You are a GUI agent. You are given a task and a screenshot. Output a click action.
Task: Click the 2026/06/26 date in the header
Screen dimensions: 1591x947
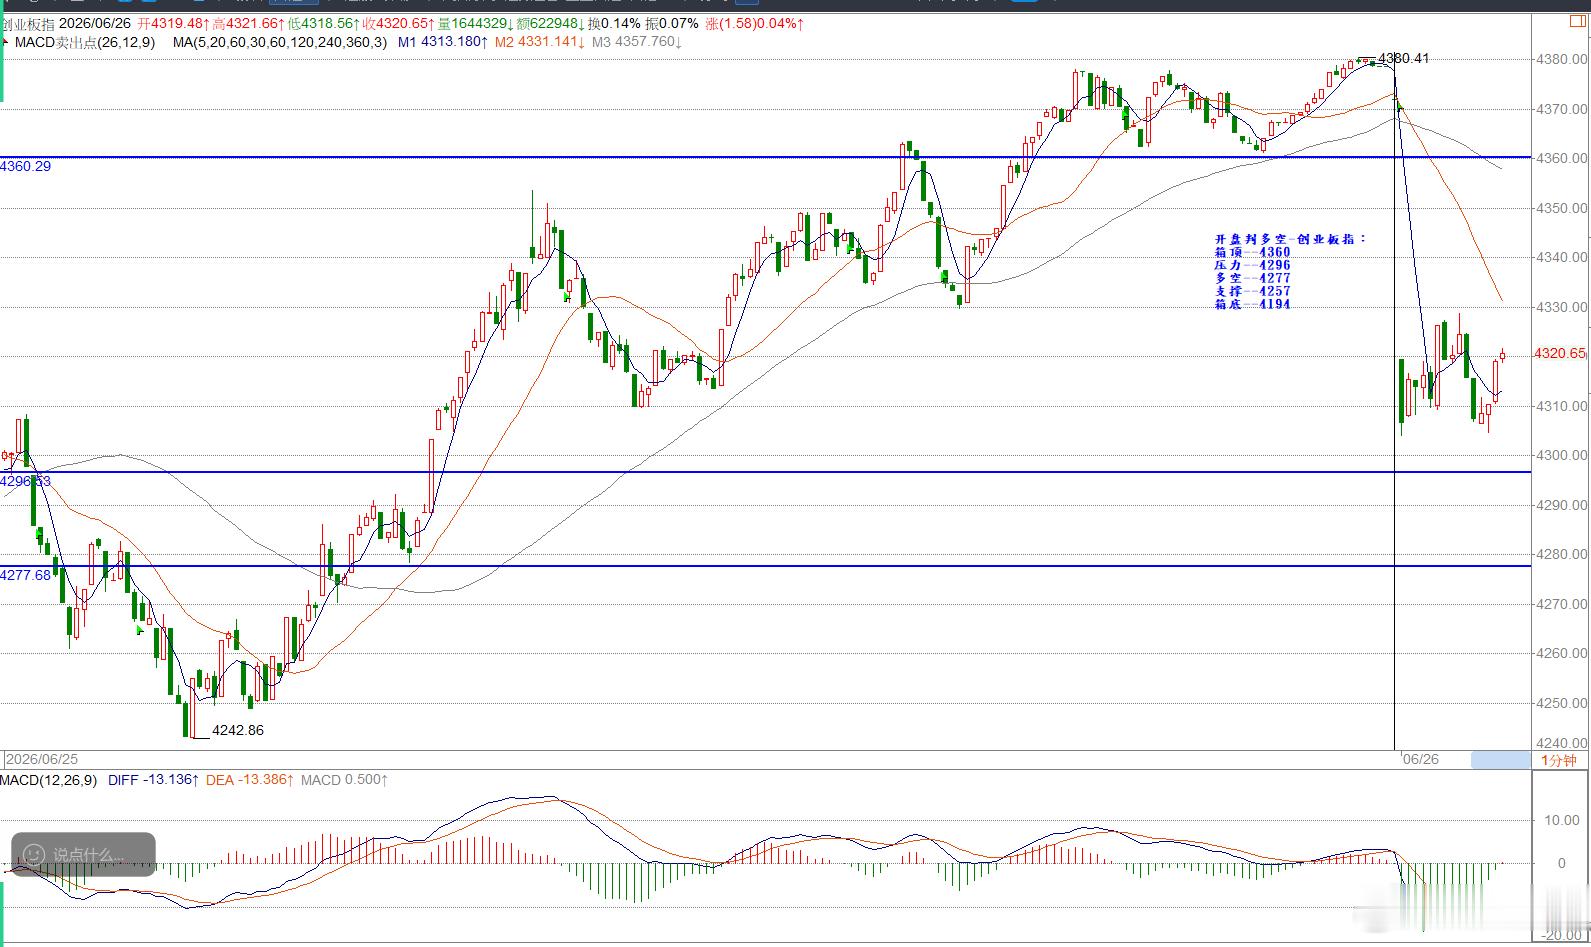click(x=96, y=23)
